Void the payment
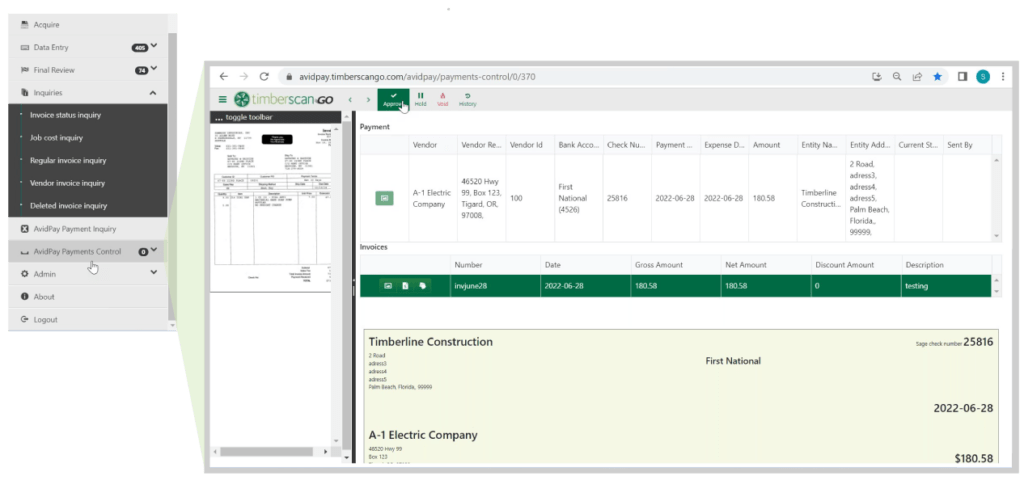The width and height of the screenshot is (1024, 480). 443,99
